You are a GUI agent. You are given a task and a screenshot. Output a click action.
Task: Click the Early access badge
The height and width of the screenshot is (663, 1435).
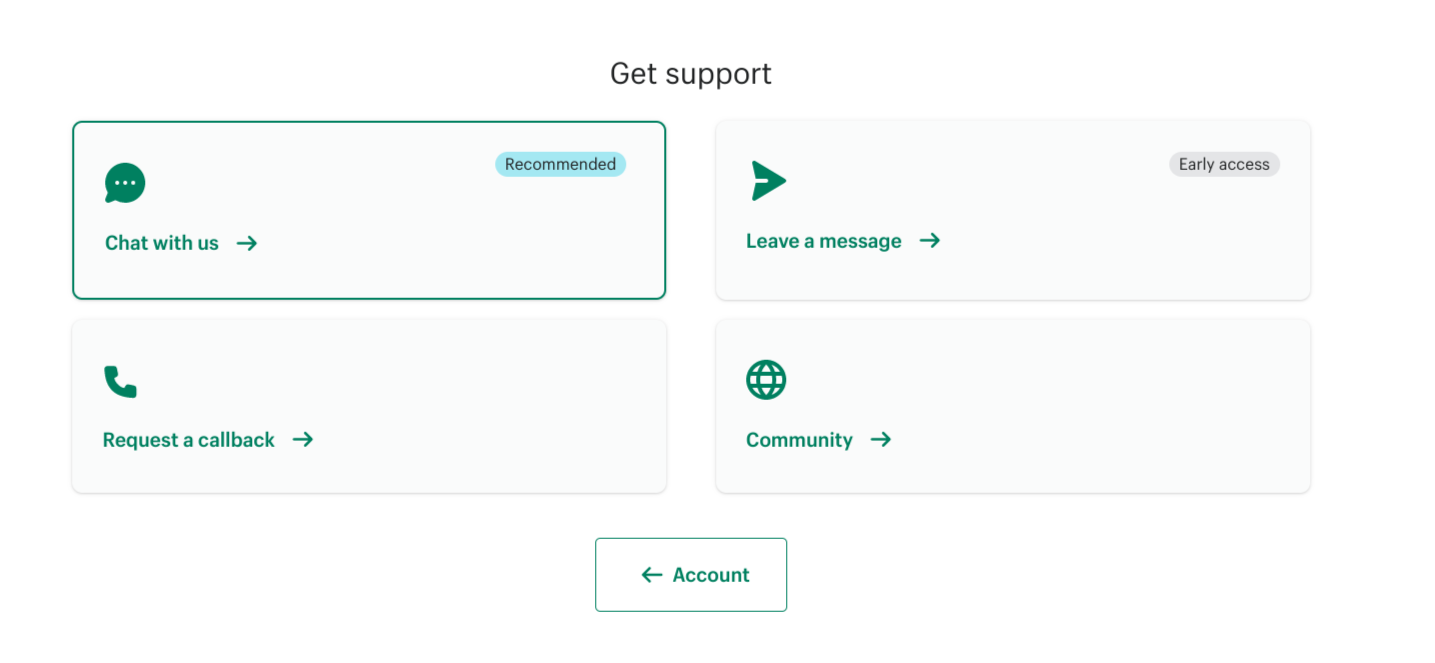tap(1224, 164)
